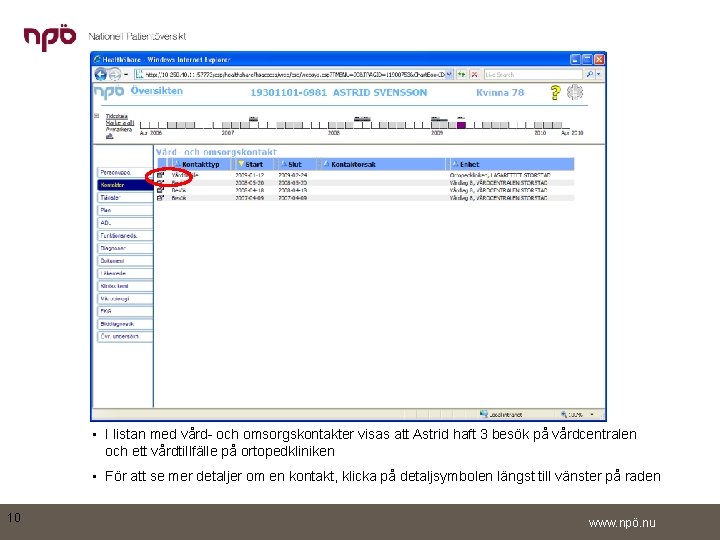Click the sort icon in the Slut header

pyautogui.click(x=284, y=164)
